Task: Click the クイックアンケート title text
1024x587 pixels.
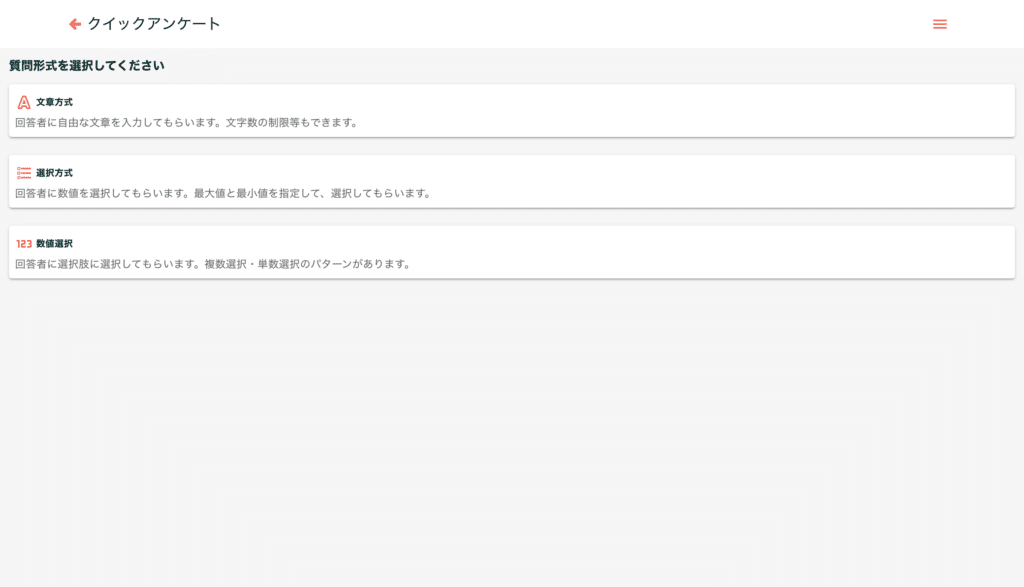Action: [154, 24]
